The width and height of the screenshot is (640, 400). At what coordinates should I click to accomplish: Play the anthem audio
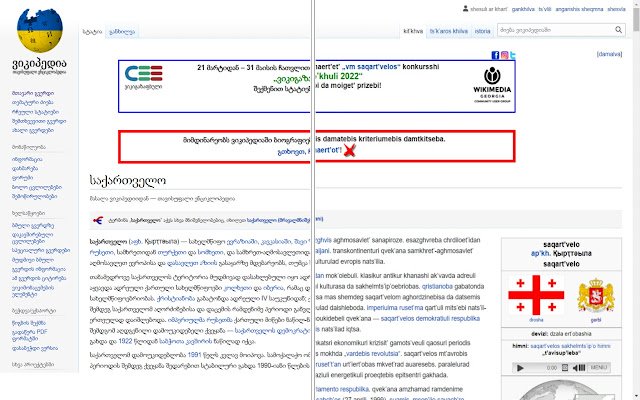520,368
